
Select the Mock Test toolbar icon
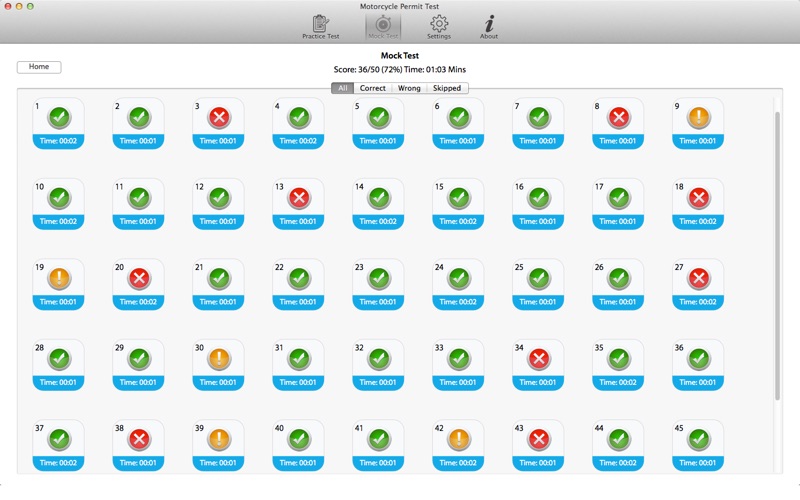pos(383,27)
